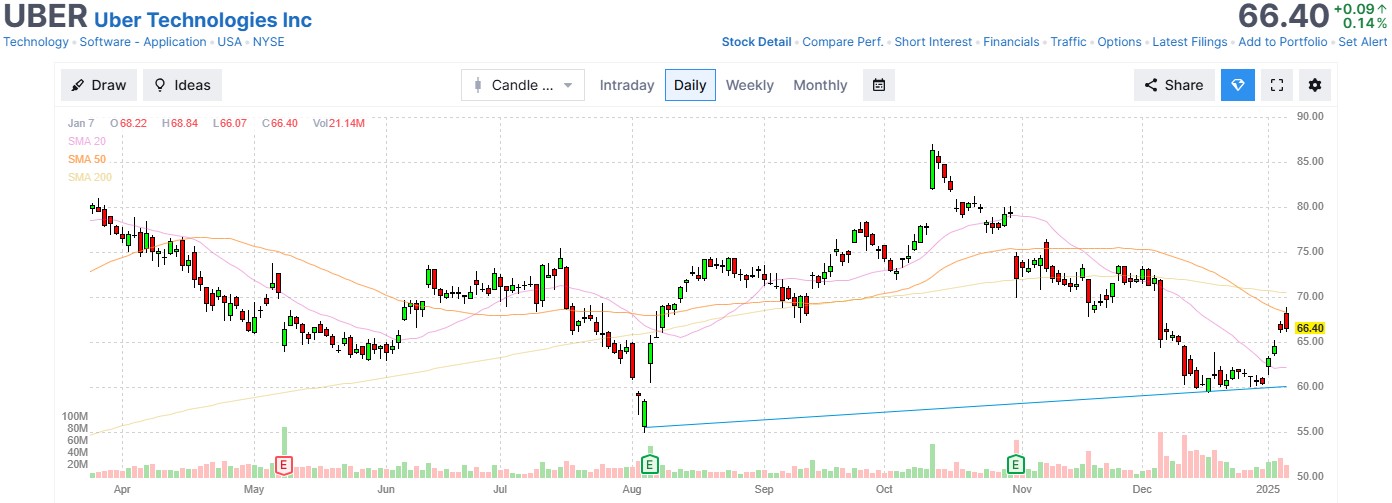The height and width of the screenshot is (503, 1392).
Task: Open the NYSE exchange link
Action: 268,42
